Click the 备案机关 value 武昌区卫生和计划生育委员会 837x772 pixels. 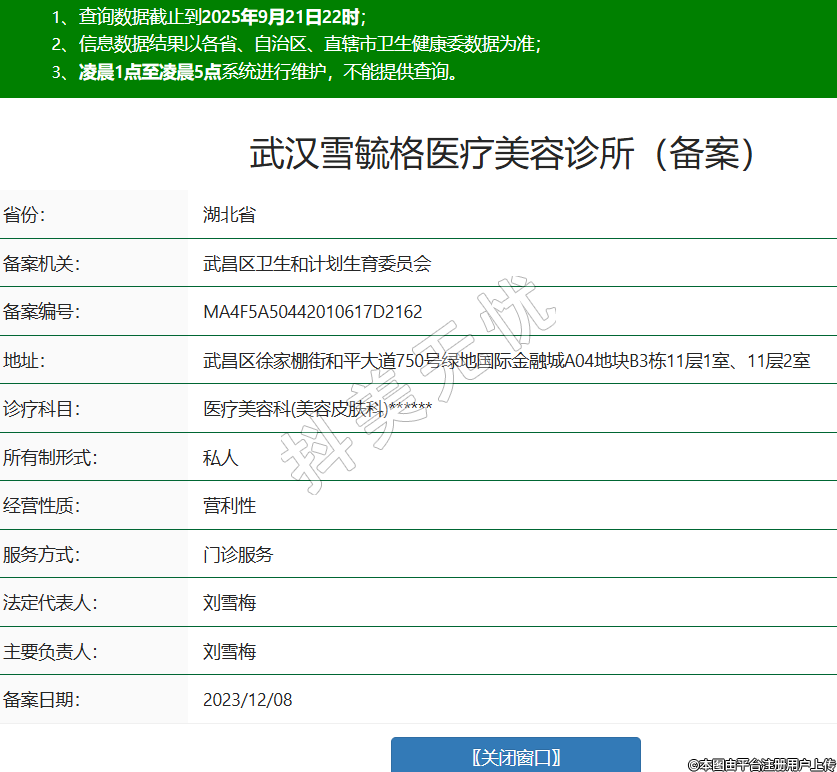[x=317, y=264]
